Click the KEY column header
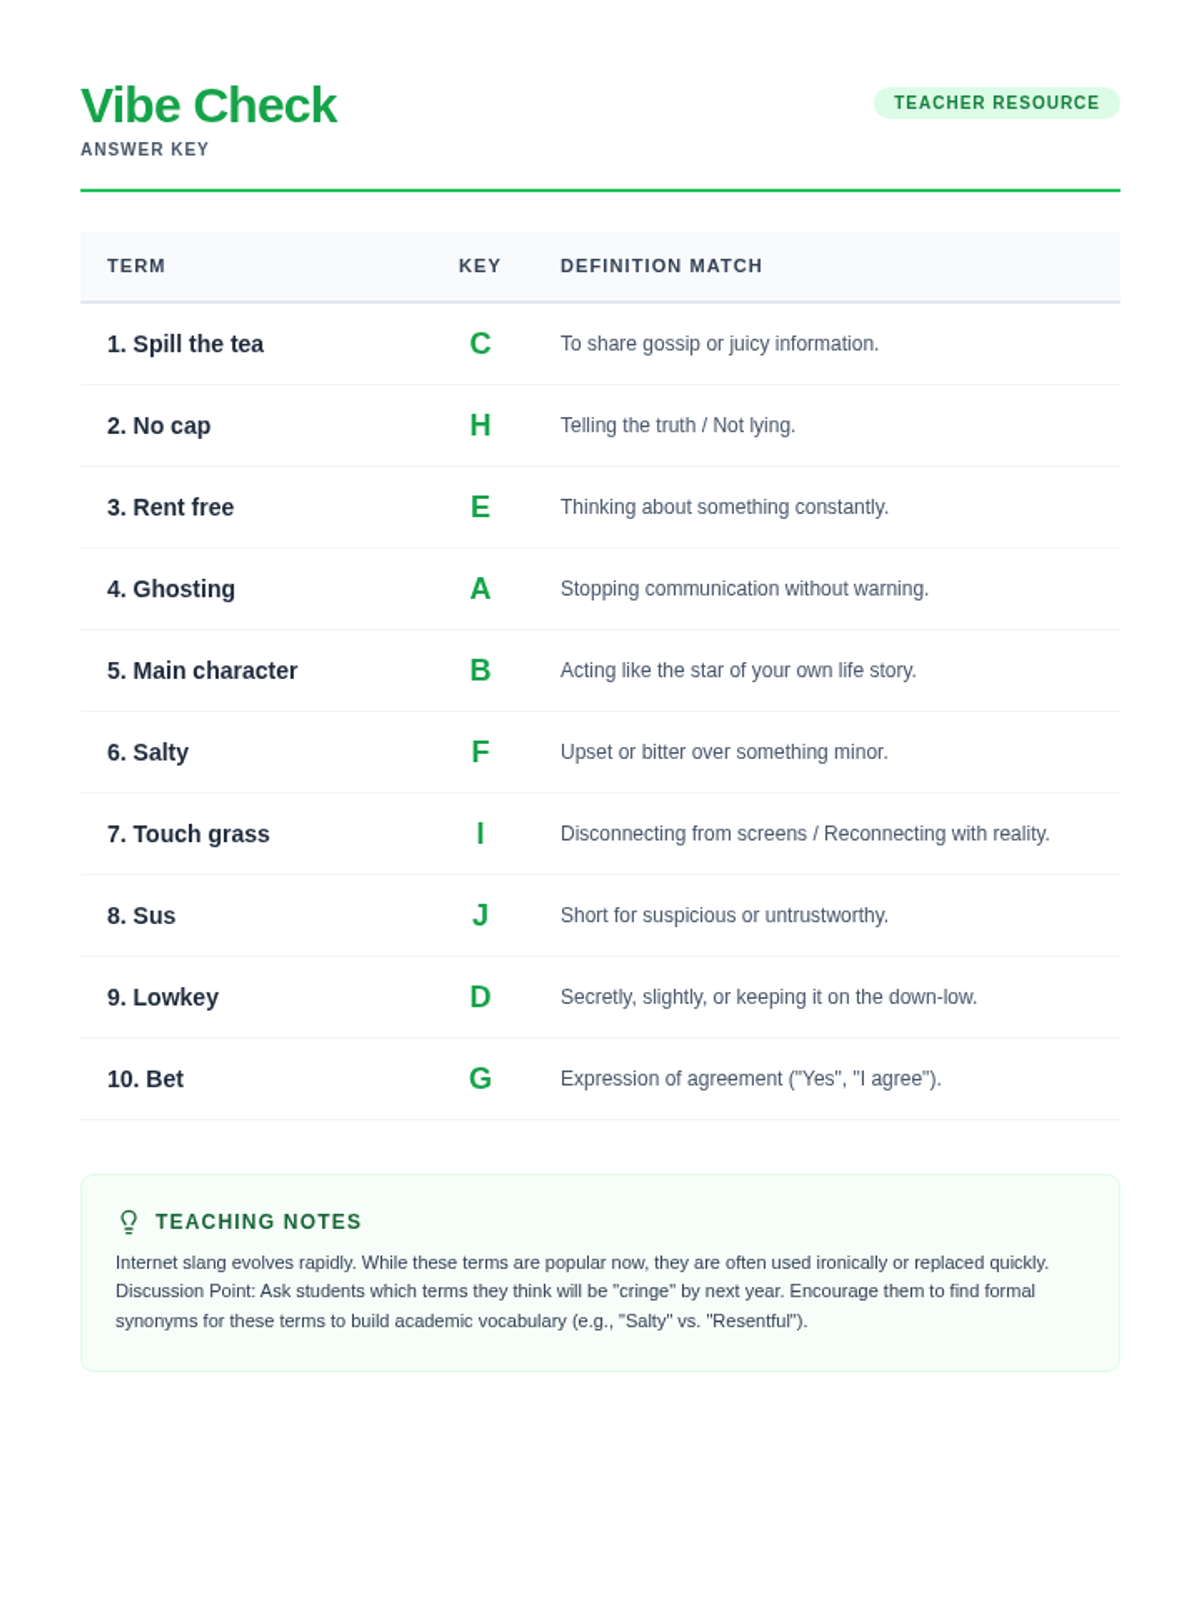The height and width of the screenshot is (1600, 1200). pyautogui.click(x=480, y=266)
